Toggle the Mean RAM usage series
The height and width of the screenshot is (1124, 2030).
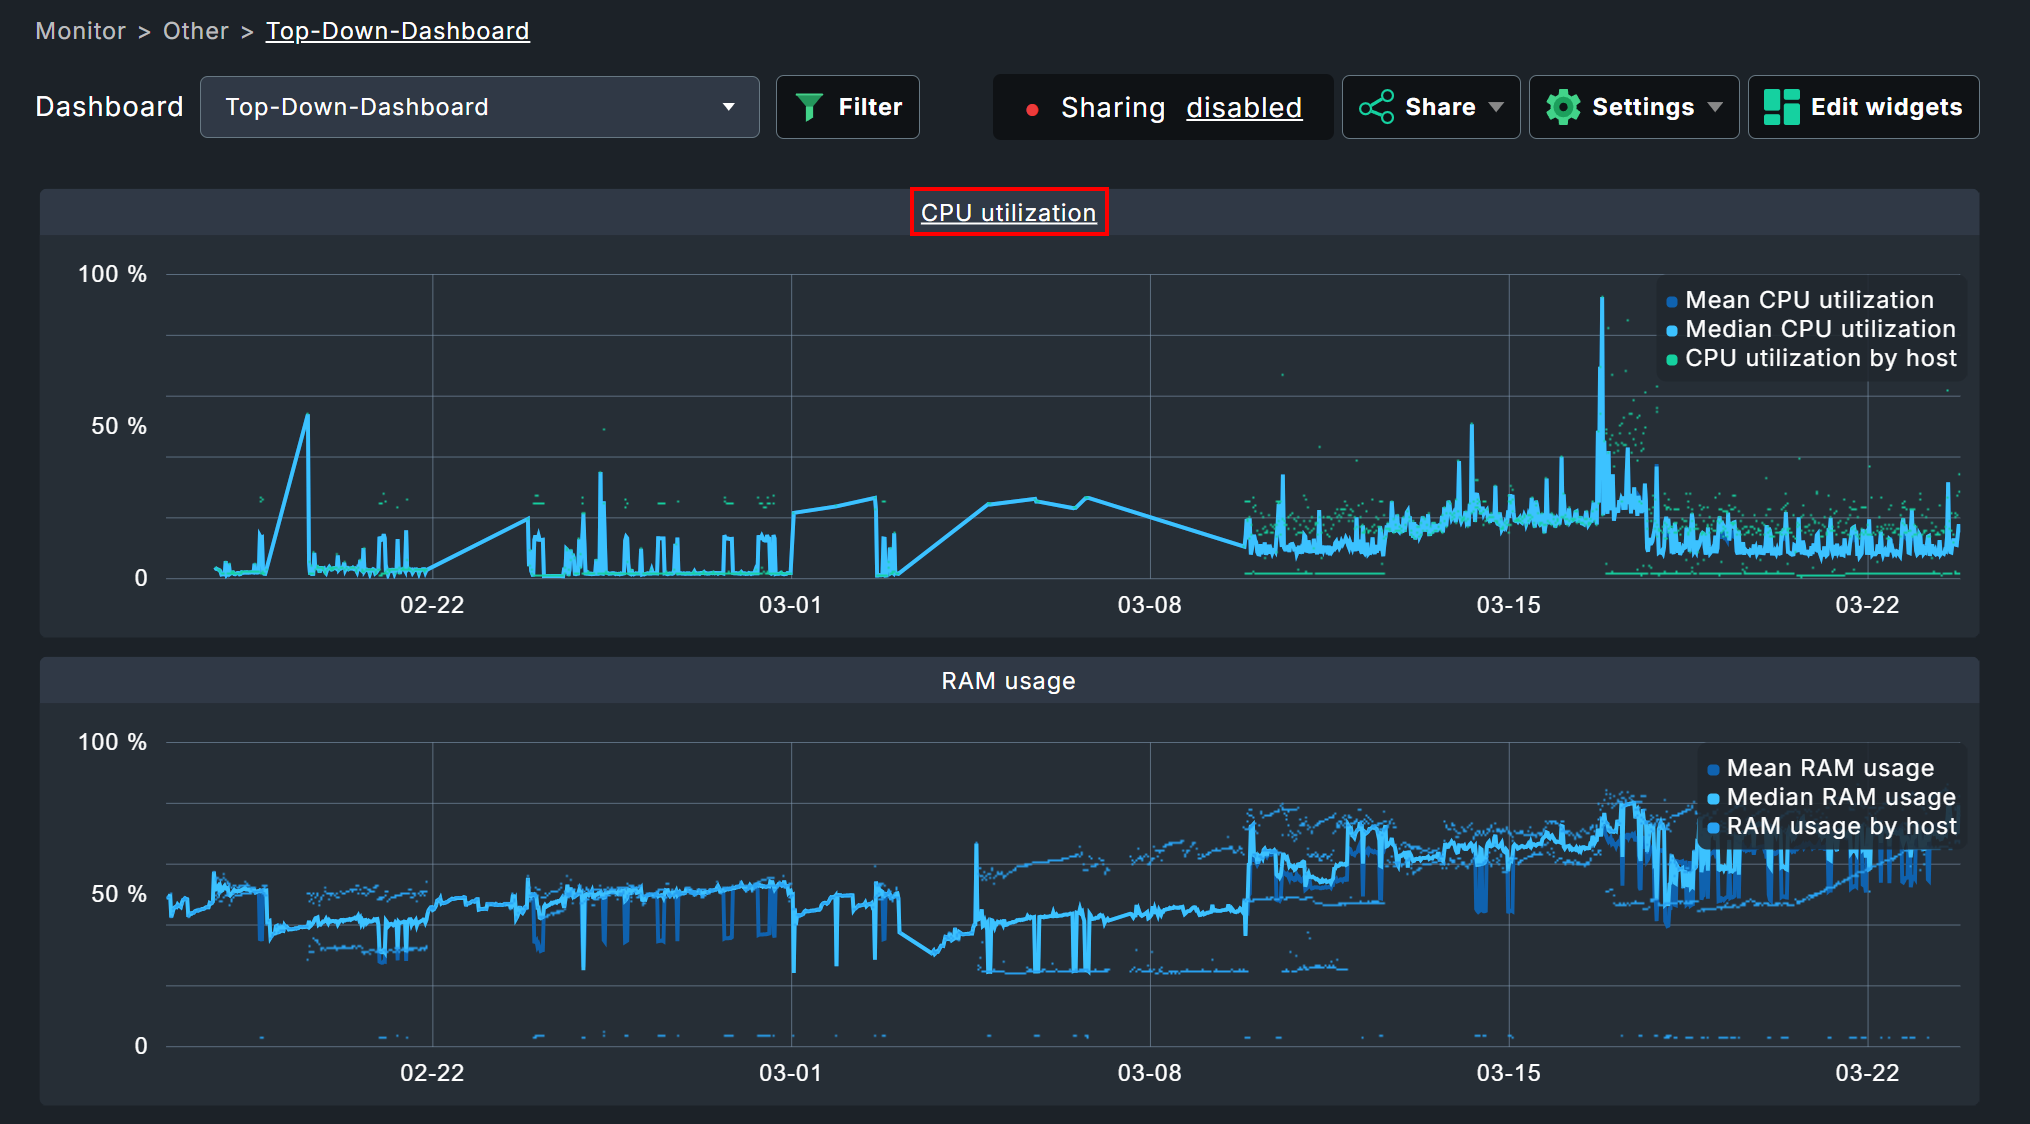(x=1712, y=768)
